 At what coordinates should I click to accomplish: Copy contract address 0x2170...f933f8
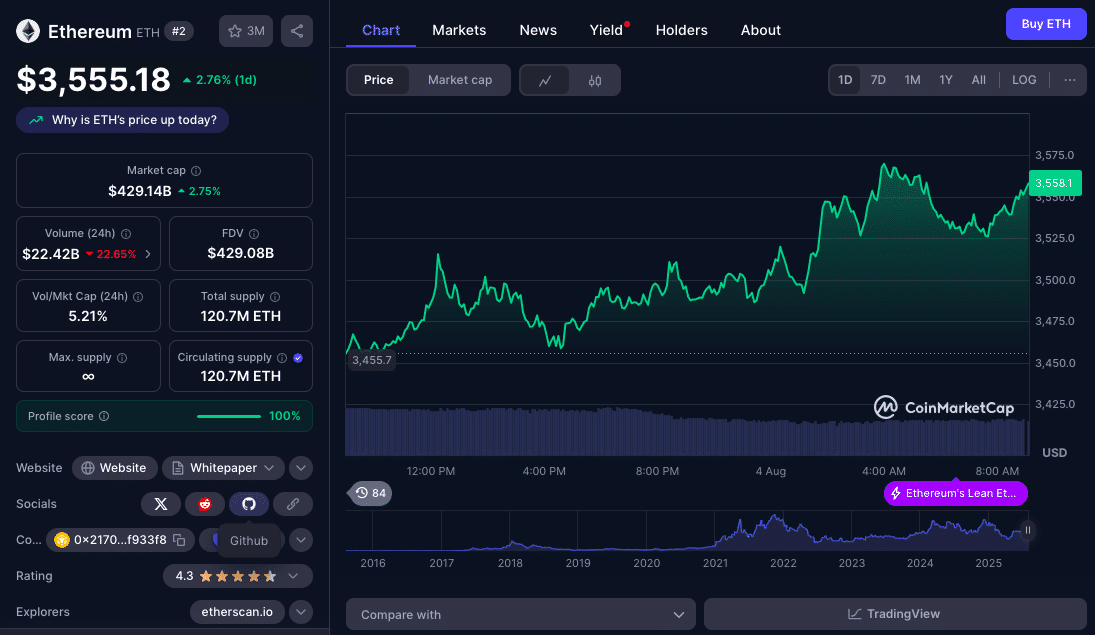(179, 540)
